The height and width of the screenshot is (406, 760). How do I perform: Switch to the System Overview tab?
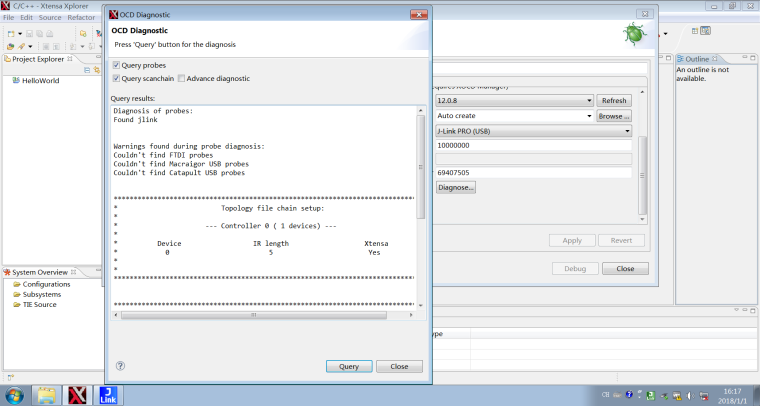(40, 272)
